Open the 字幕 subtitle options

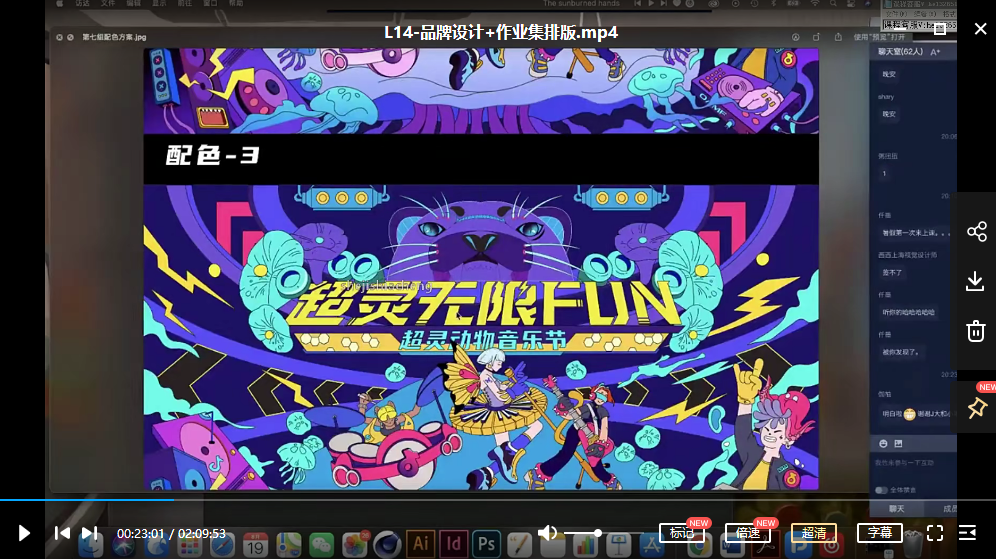click(x=880, y=533)
